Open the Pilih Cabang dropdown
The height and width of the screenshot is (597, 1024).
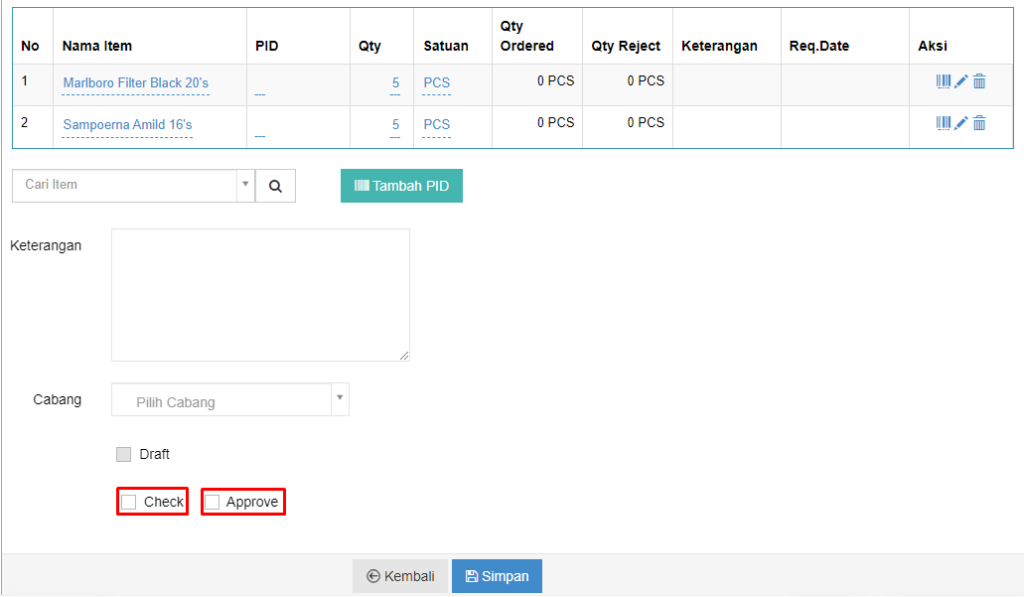tap(340, 399)
